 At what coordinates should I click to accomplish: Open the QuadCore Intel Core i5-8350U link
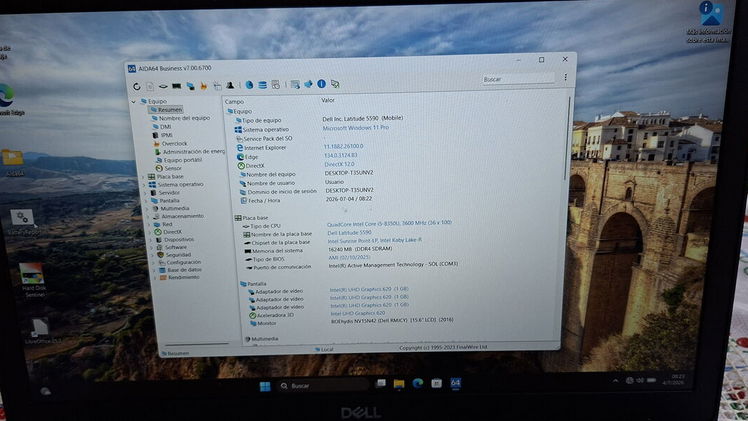389,223
